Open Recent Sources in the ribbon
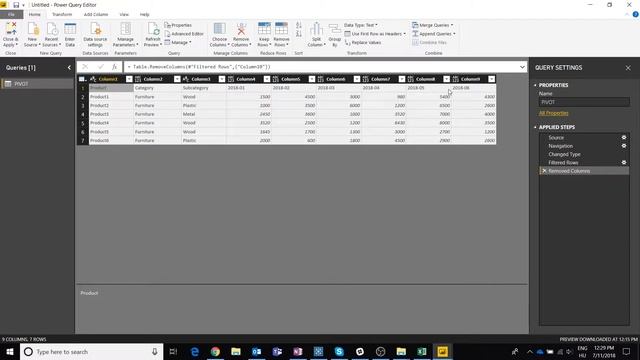Viewport: 640px width, 360px height. pyautogui.click(x=51, y=35)
